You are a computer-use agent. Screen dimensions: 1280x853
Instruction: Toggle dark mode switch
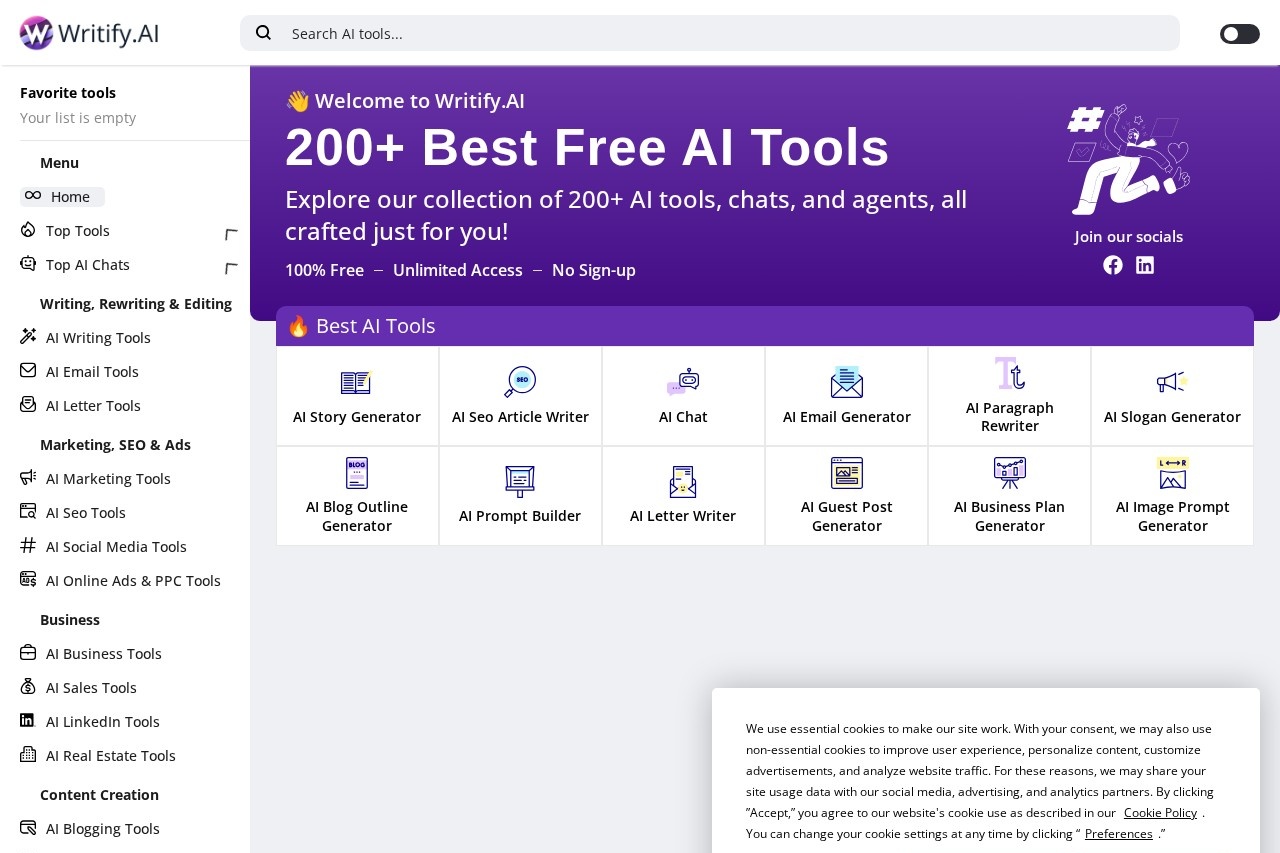1239,33
